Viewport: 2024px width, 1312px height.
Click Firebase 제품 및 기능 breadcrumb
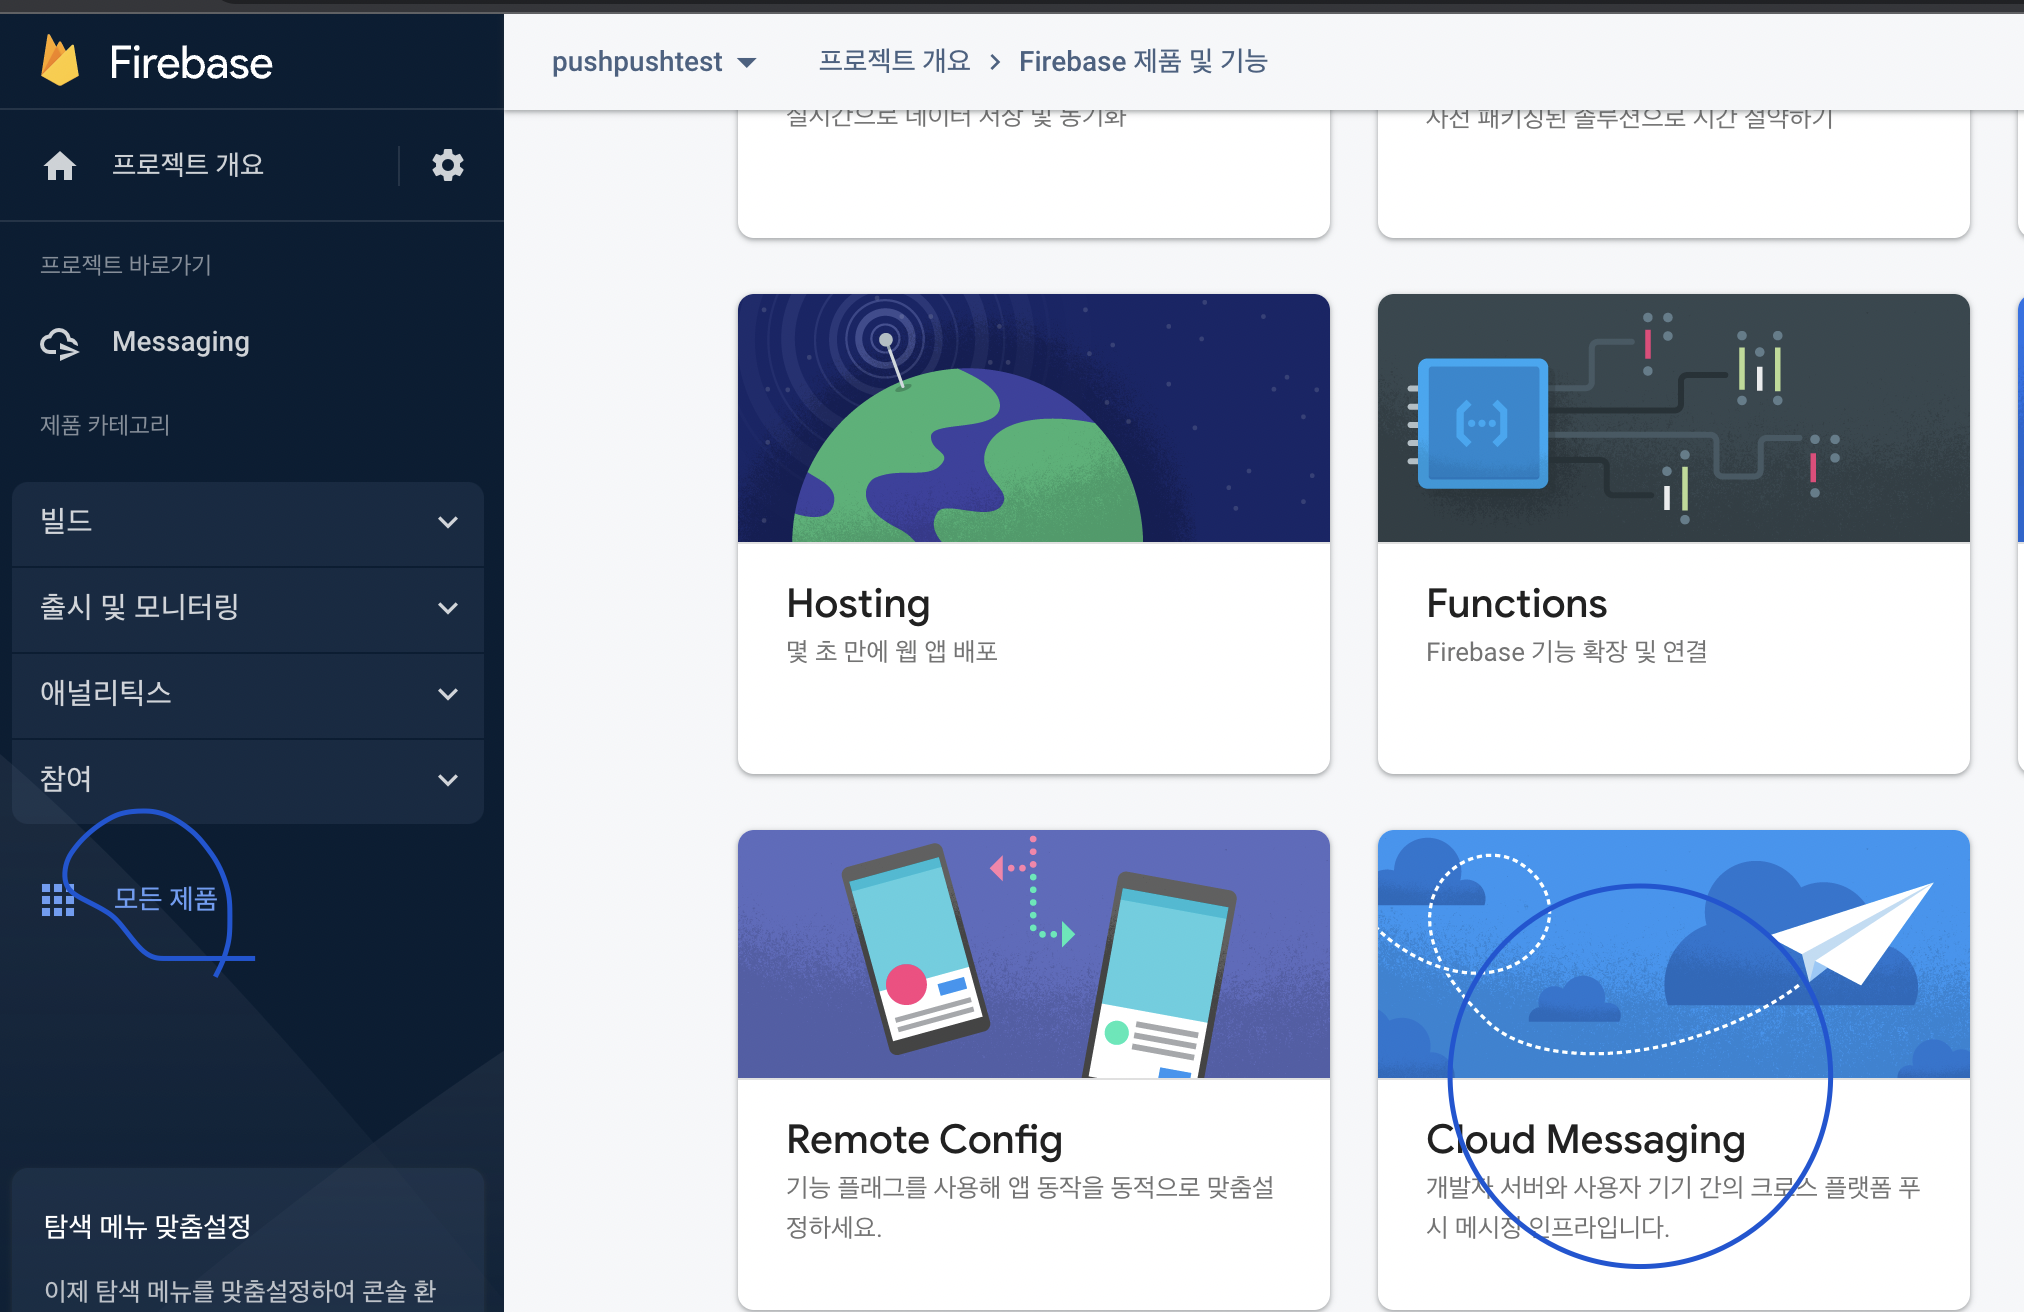pyautogui.click(x=1143, y=62)
